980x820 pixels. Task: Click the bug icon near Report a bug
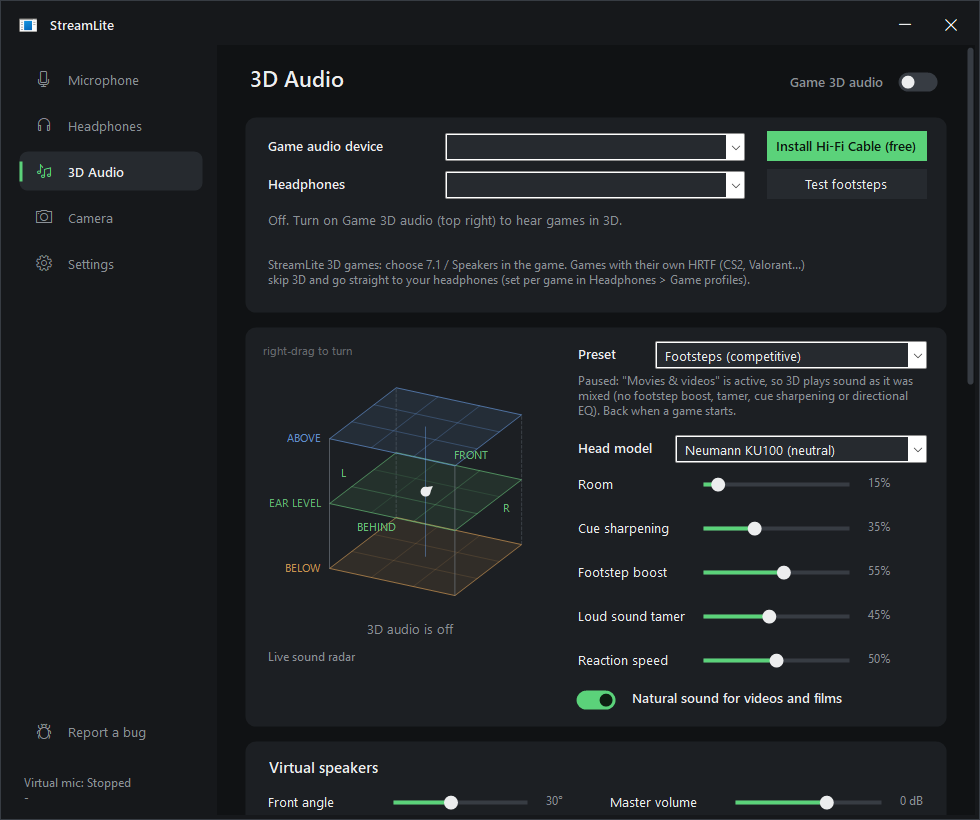click(x=44, y=731)
